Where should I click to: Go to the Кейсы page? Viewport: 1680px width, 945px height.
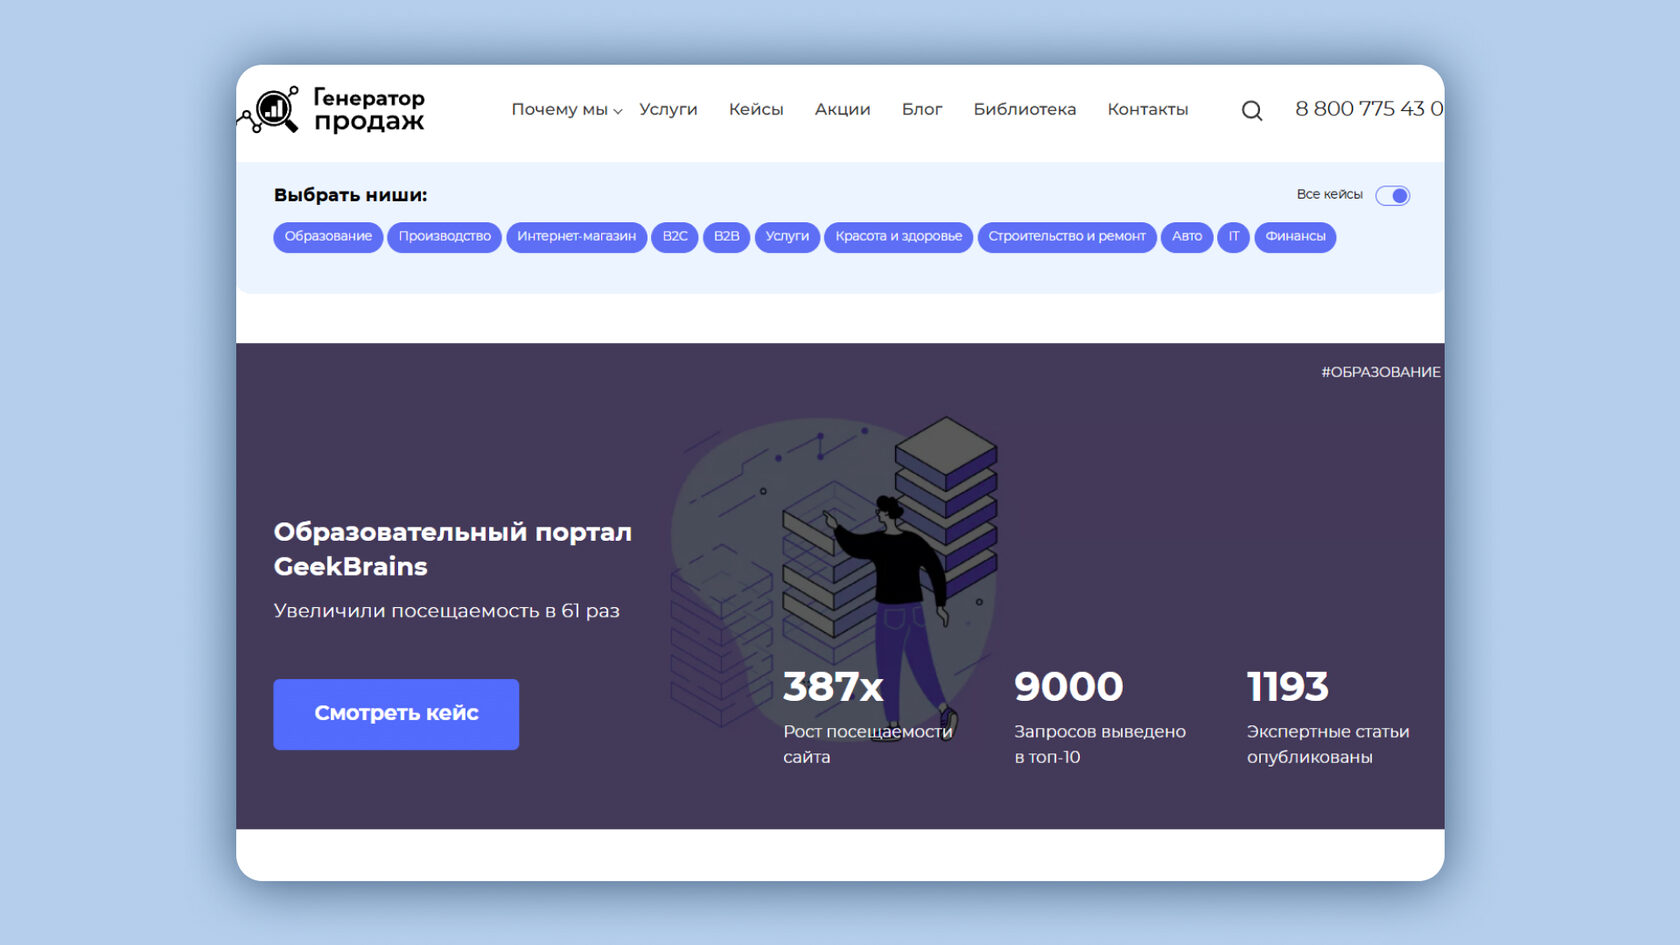click(x=756, y=109)
